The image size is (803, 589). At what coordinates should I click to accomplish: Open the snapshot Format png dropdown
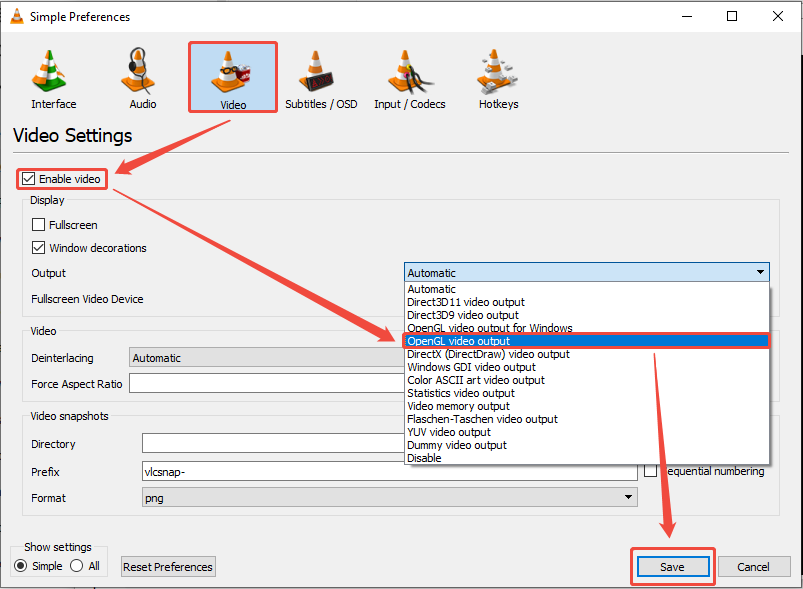point(390,497)
